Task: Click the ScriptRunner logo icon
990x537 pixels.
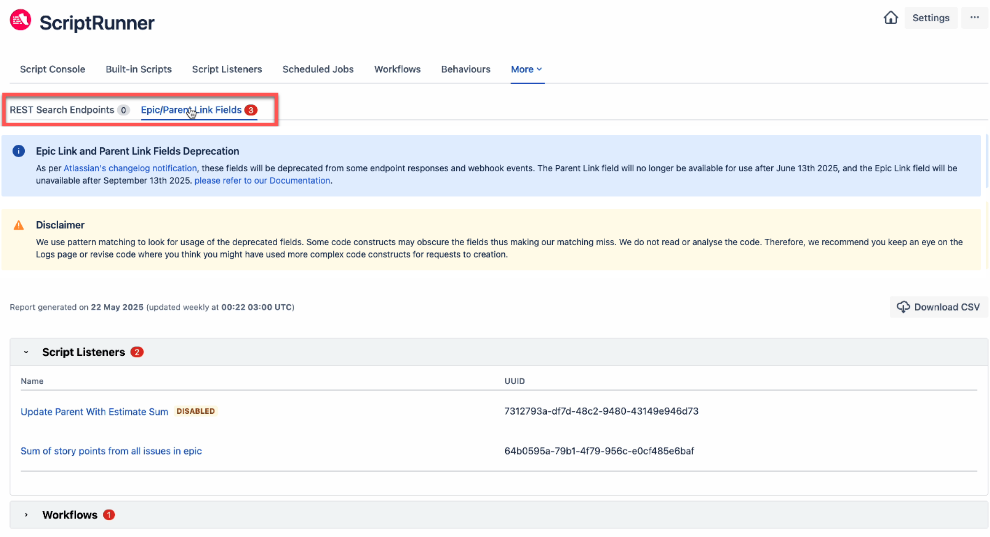Action: (20, 20)
